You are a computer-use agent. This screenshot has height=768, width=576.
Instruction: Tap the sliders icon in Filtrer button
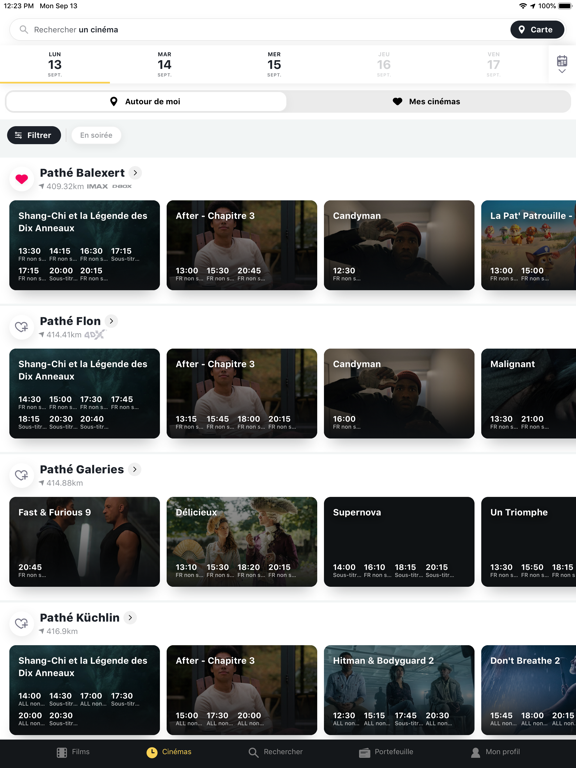(19, 135)
